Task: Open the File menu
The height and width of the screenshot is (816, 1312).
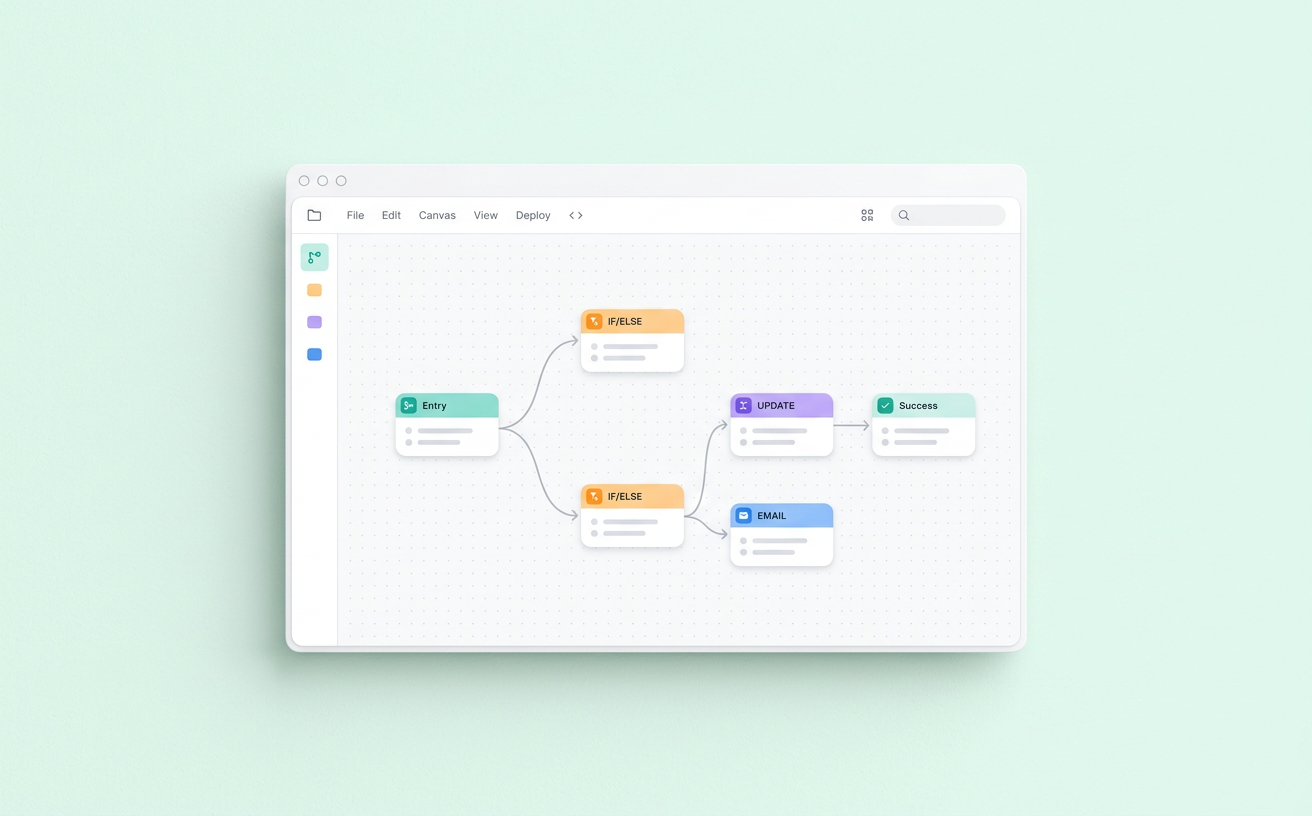Action: point(355,215)
